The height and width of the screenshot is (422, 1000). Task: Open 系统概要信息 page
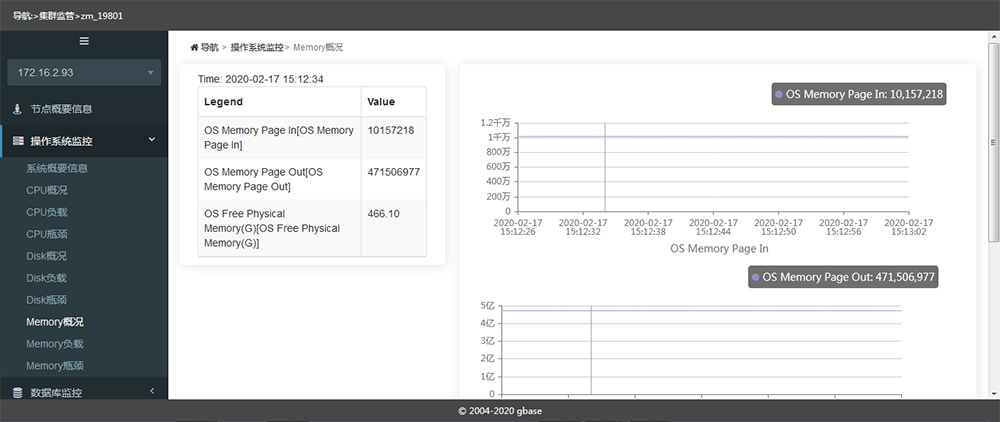[57, 168]
